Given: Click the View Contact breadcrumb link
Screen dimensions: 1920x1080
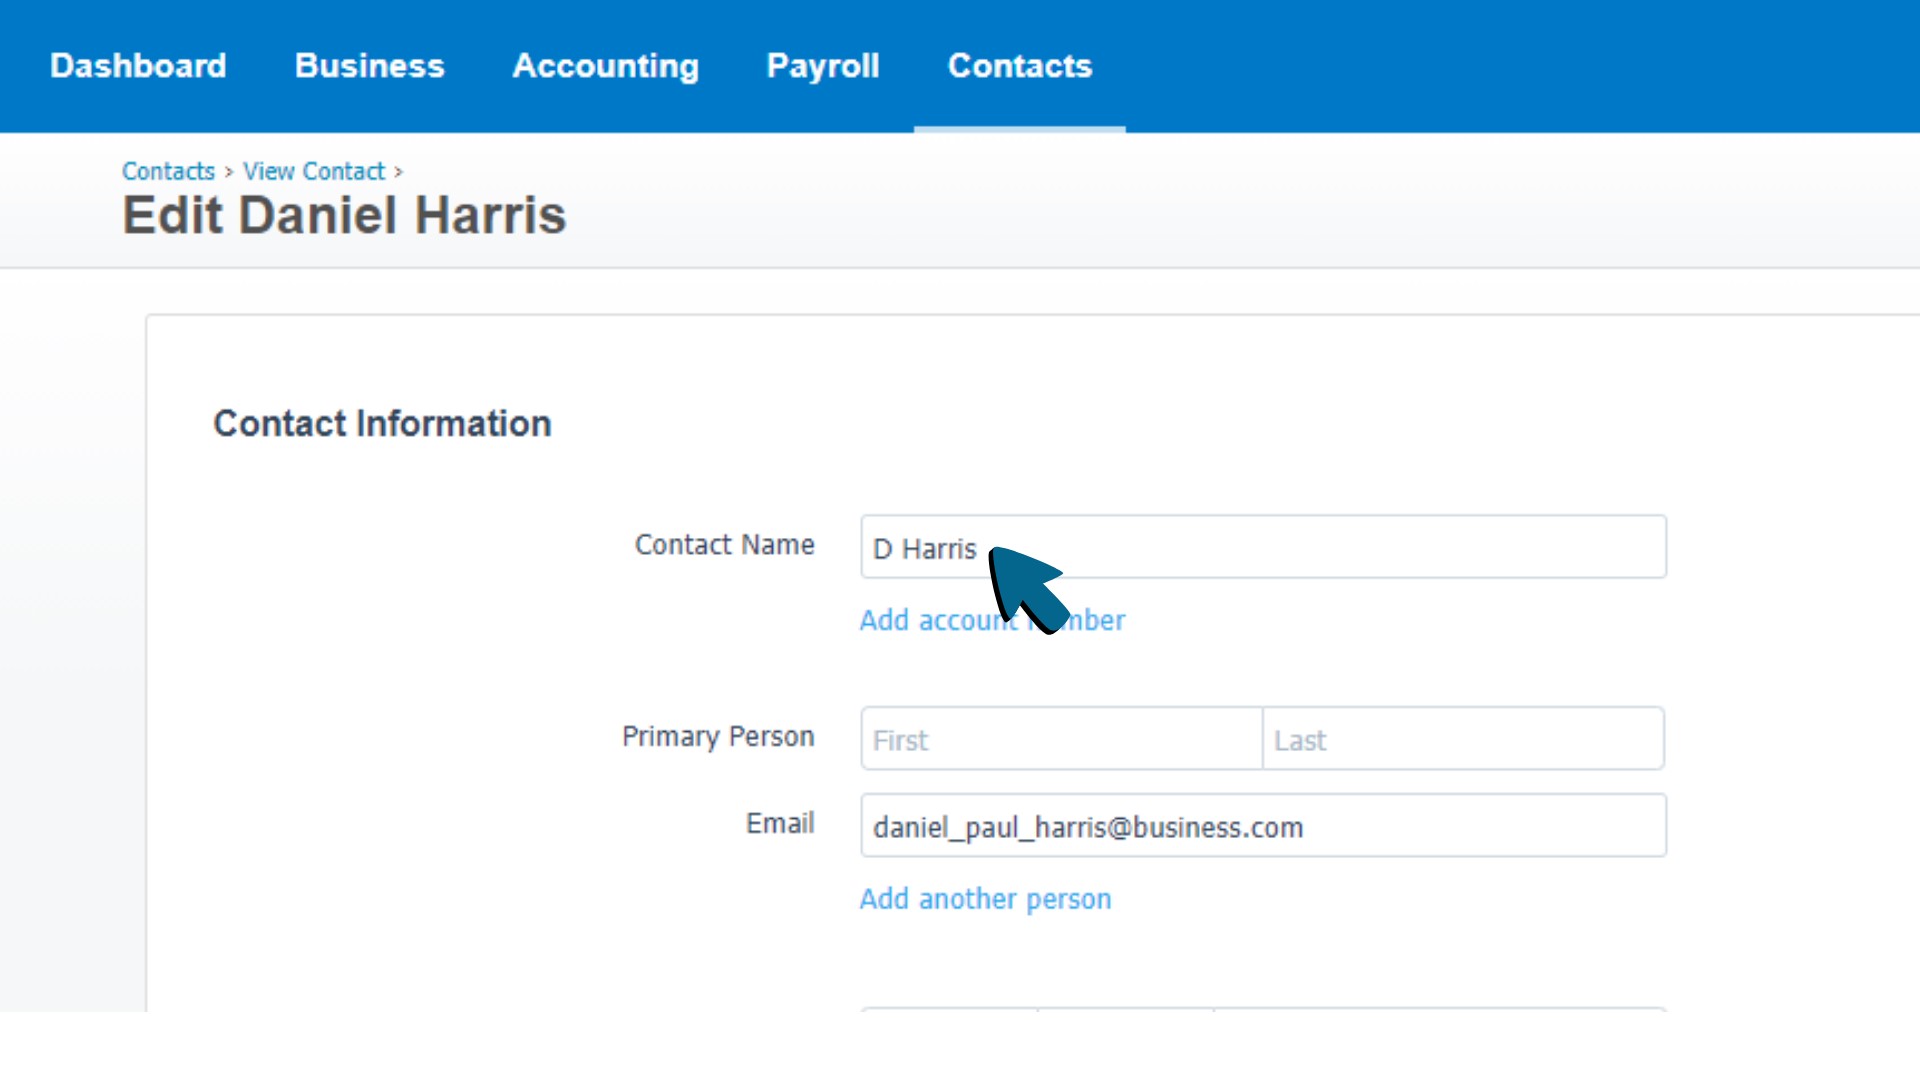Looking at the screenshot, I should pos(313,171).
